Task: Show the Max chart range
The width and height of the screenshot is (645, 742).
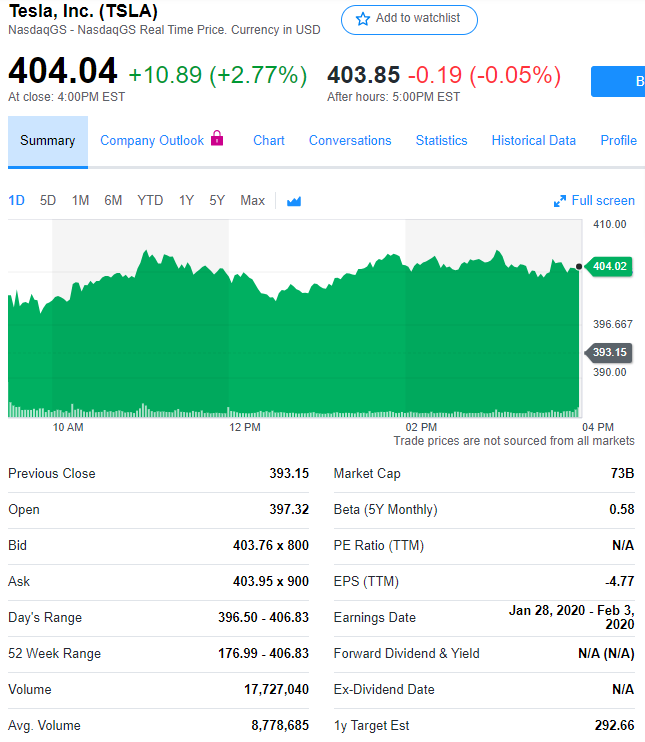Action: click(252, 200)
